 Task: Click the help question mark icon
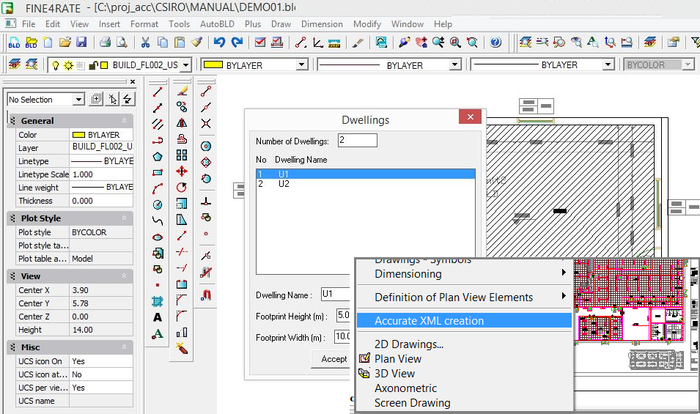click(493, 42)
